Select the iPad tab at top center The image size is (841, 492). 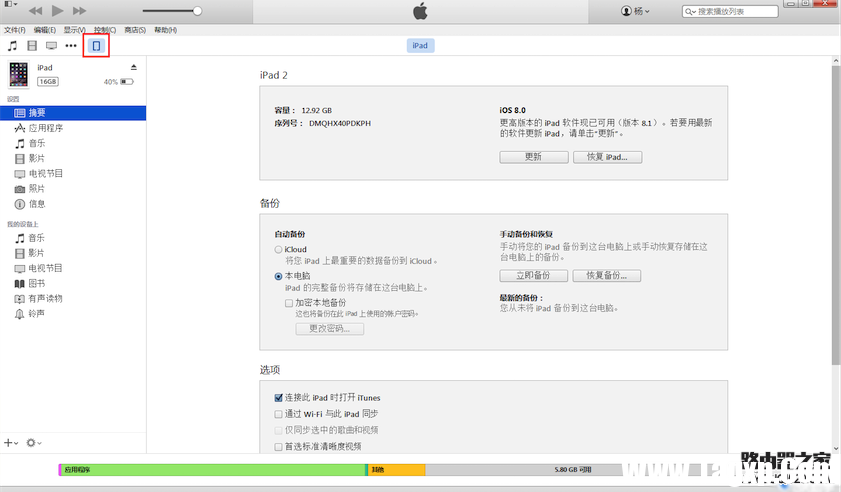click(420, 46)
